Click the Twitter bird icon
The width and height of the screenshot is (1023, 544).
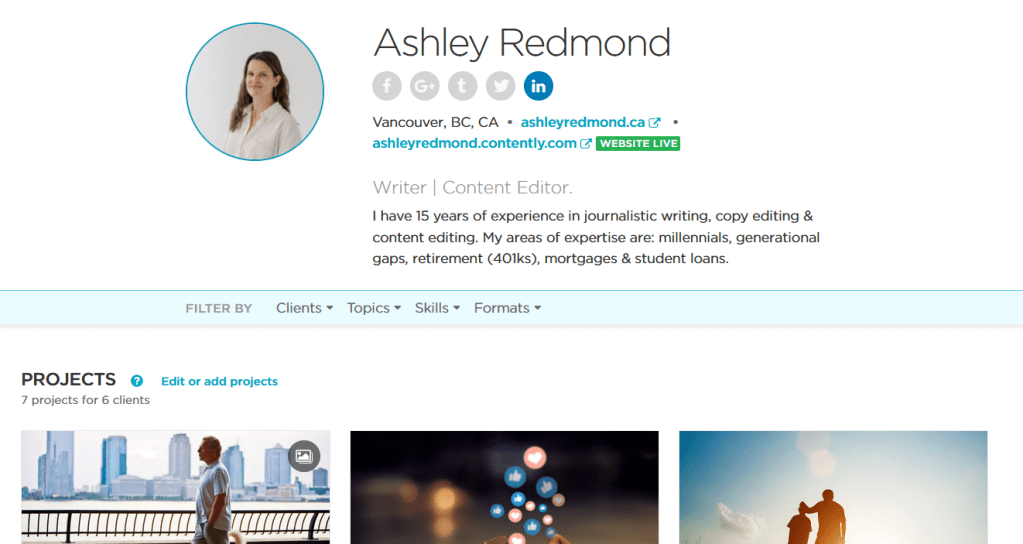click(x=500, y=86)
